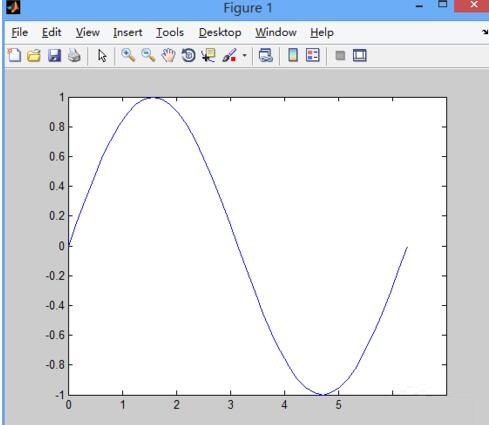Click the x-axis label 3

231,405
